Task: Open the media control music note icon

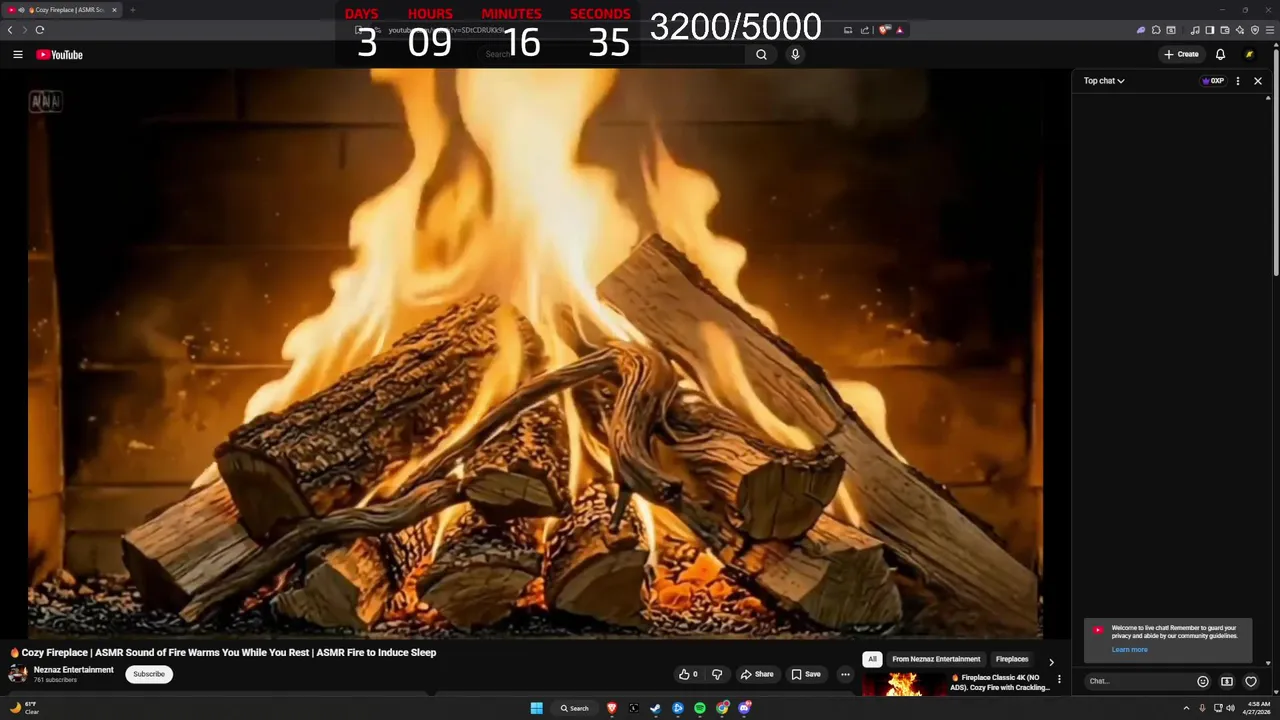Action: 1195,30
